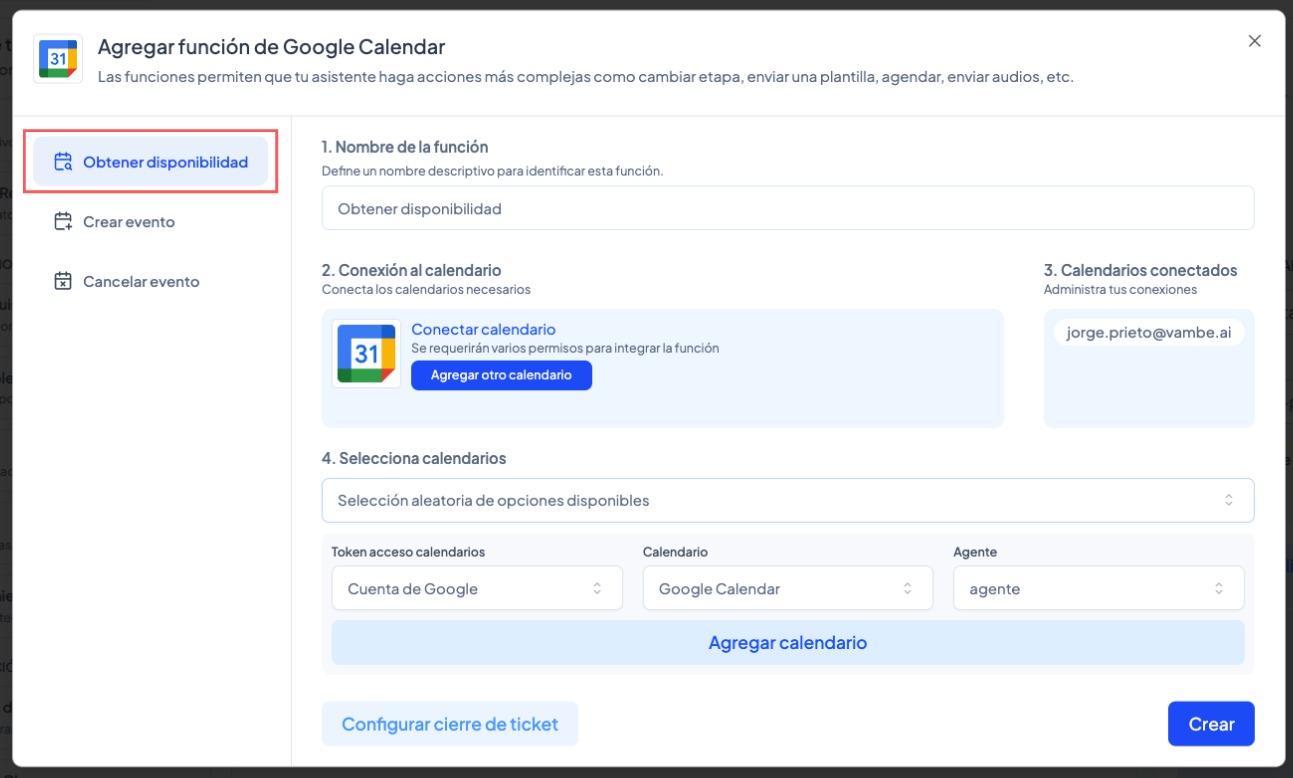The image size is (1293, 778).
Task: Click the Google Calendar icon beside Conectar calendario
Action: 367,354
